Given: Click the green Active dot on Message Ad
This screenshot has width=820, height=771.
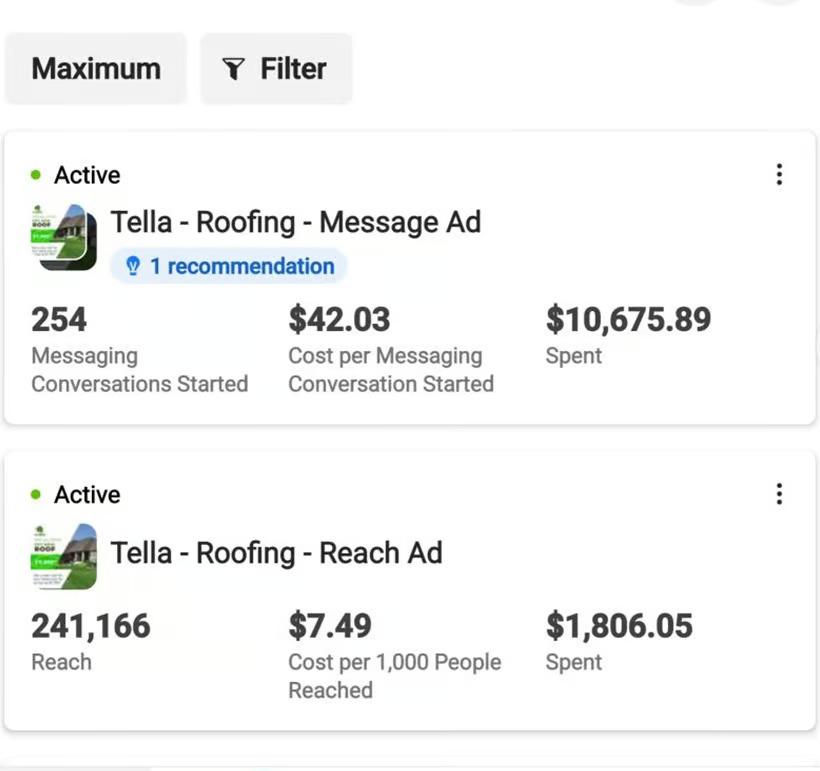Looking at the screenshot, I should pos(37,176).
